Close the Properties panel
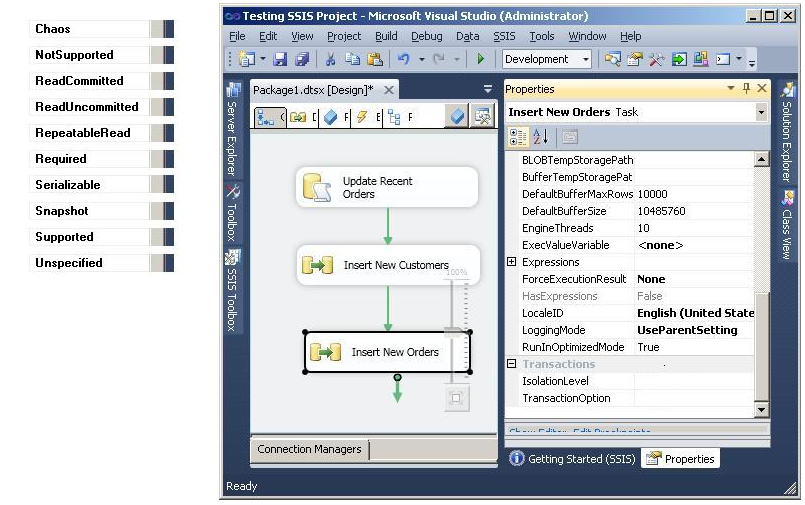 click(x=762, y=88)
